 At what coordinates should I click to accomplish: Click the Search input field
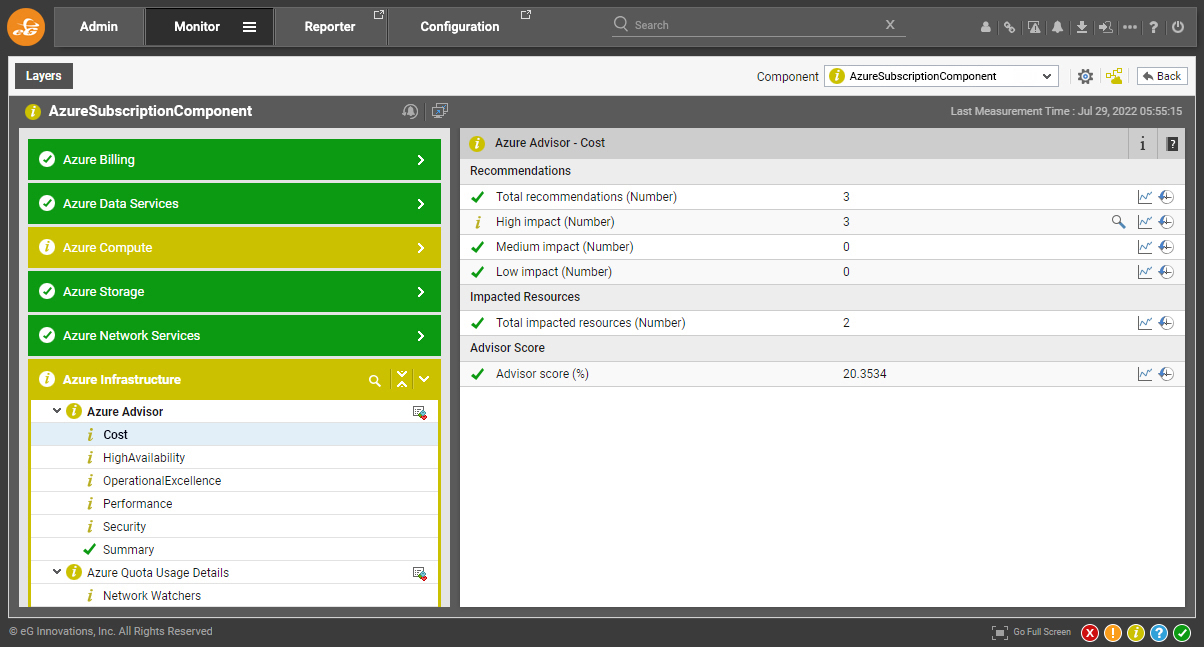(x=758, y=25)
